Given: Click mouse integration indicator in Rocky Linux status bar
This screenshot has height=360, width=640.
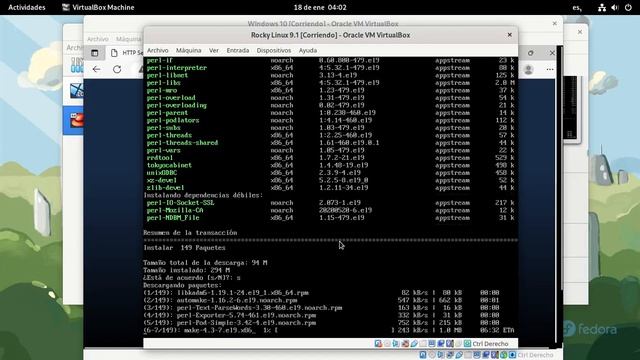Looking at the screenshot, I should coord(458,343).
